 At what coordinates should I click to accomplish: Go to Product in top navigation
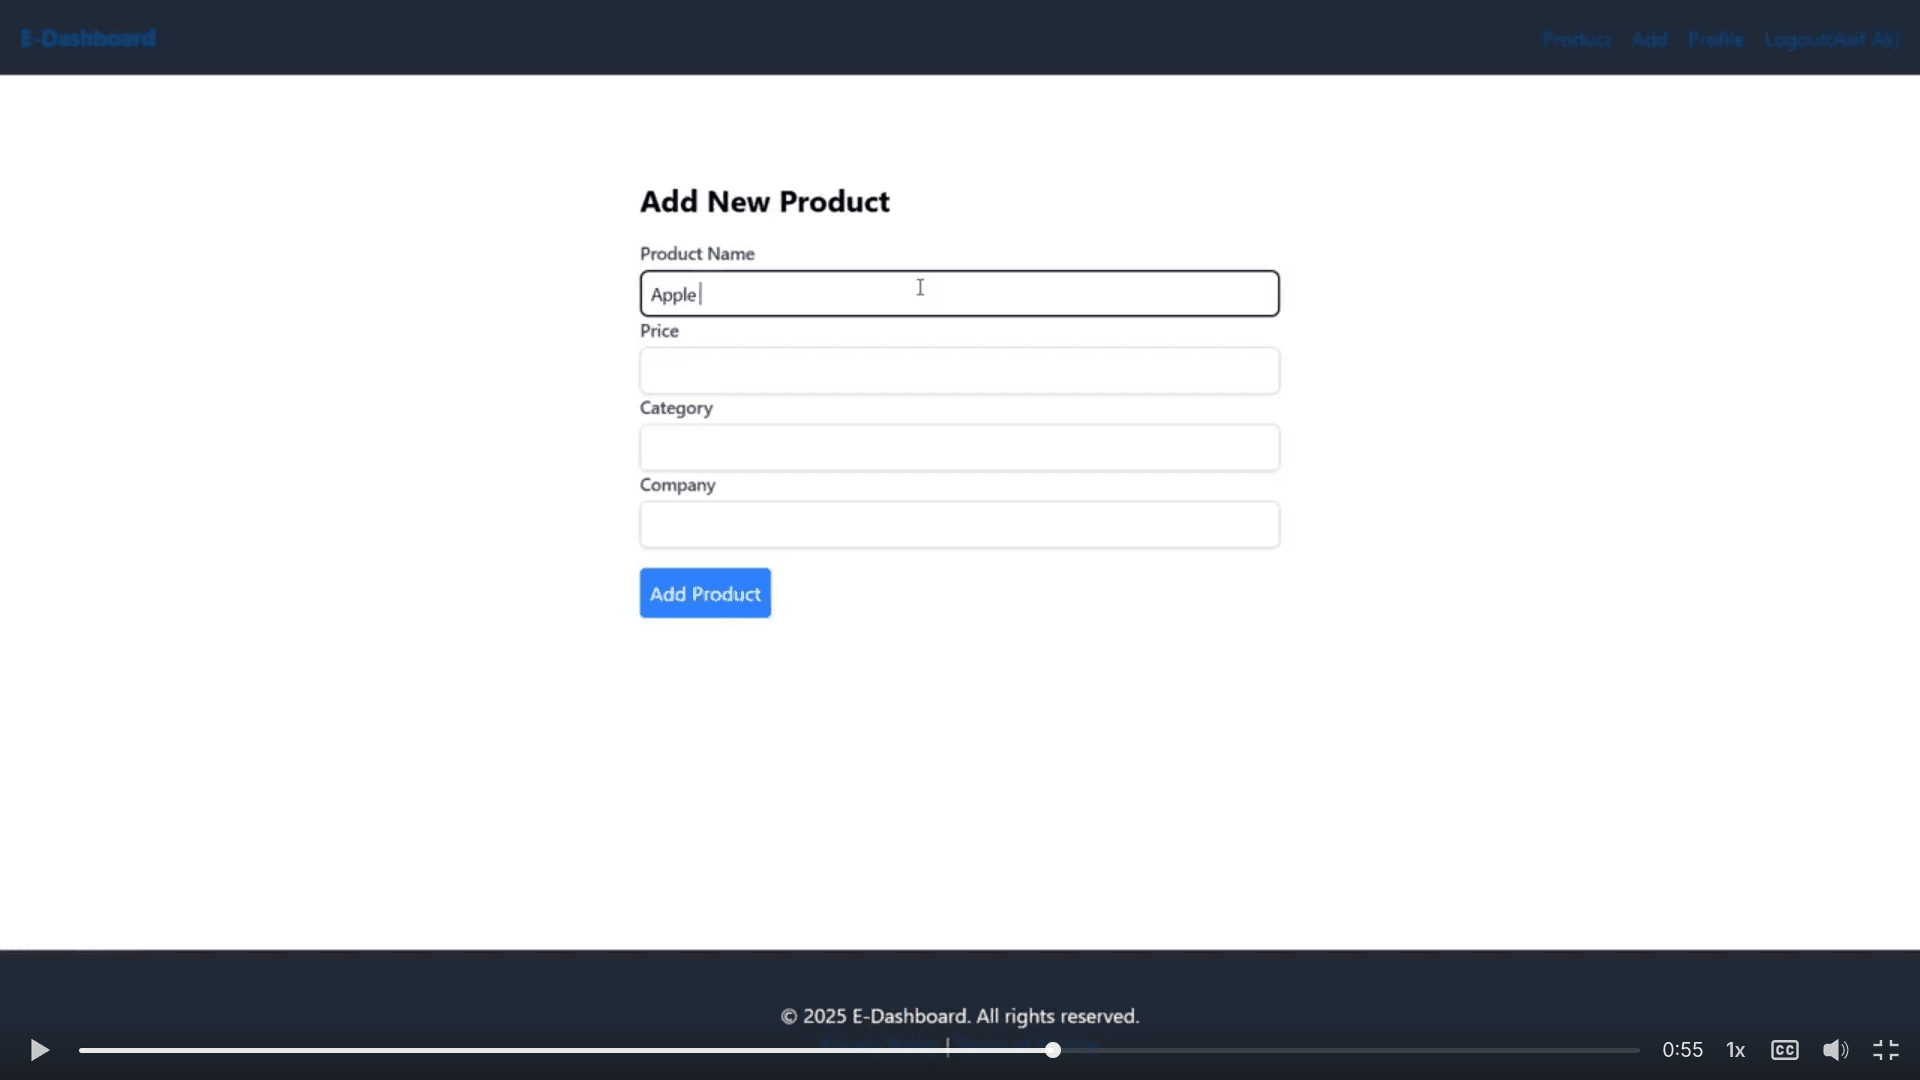pyautogui.click(x=1577, y=39)
